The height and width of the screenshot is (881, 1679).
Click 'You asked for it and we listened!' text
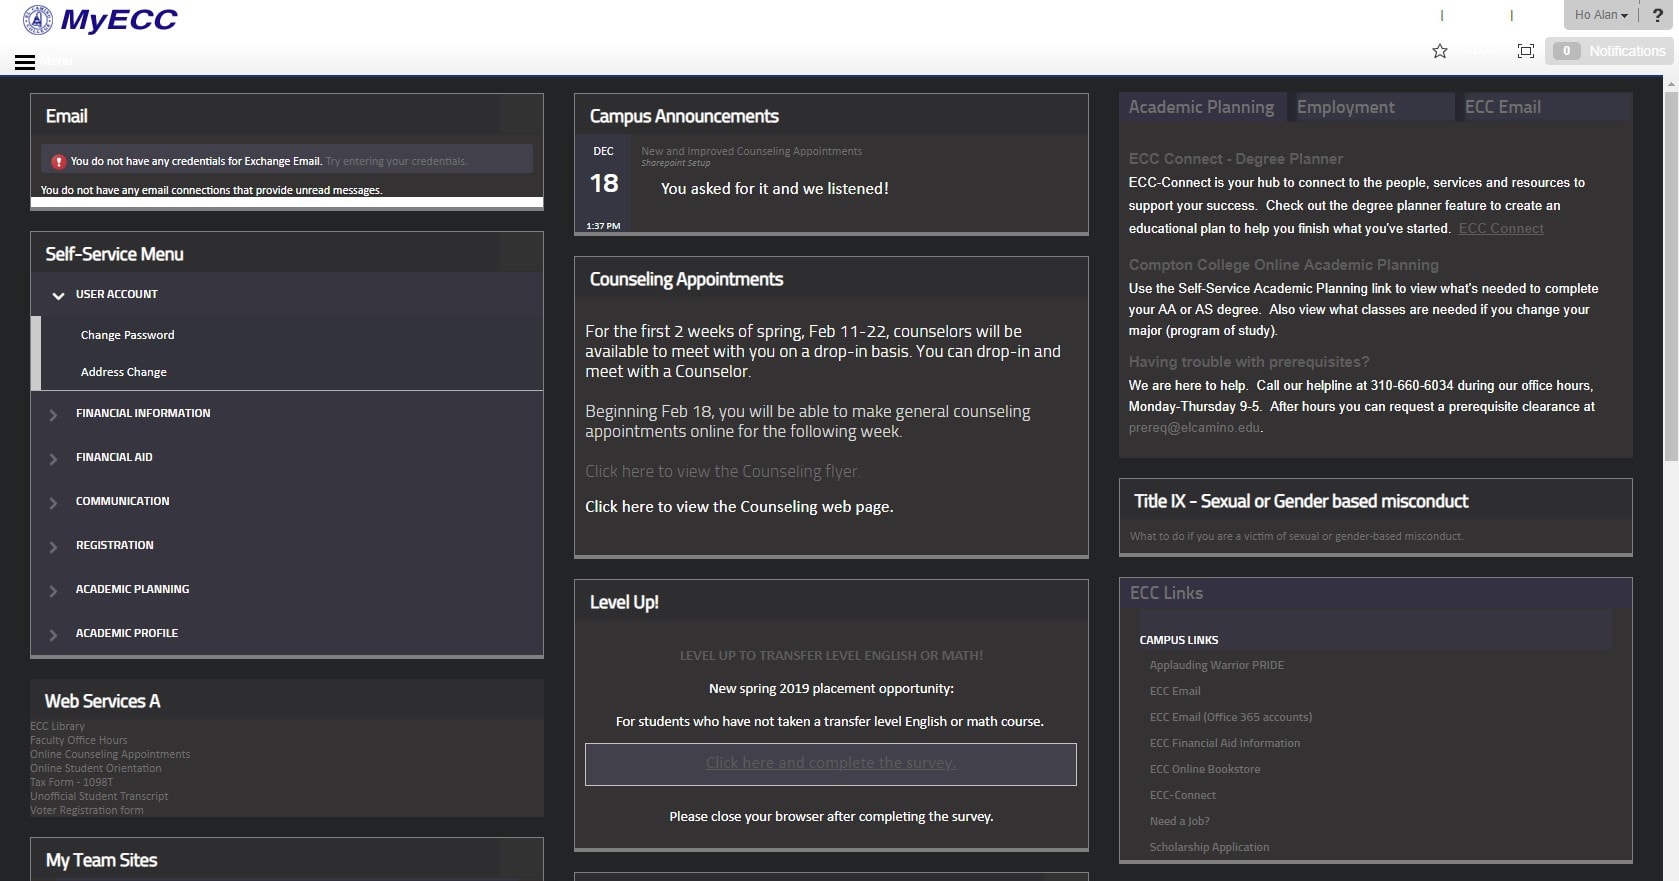click(775, 188)
